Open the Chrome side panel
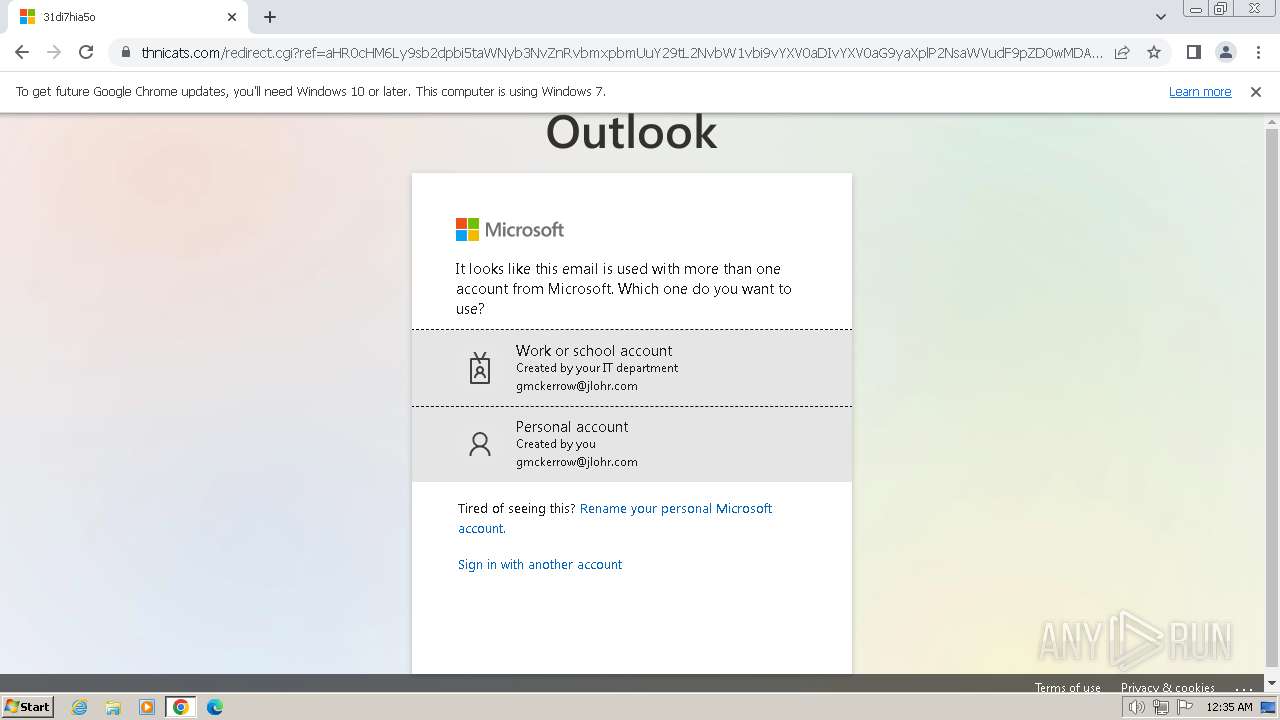 [x=1193, y=52]
